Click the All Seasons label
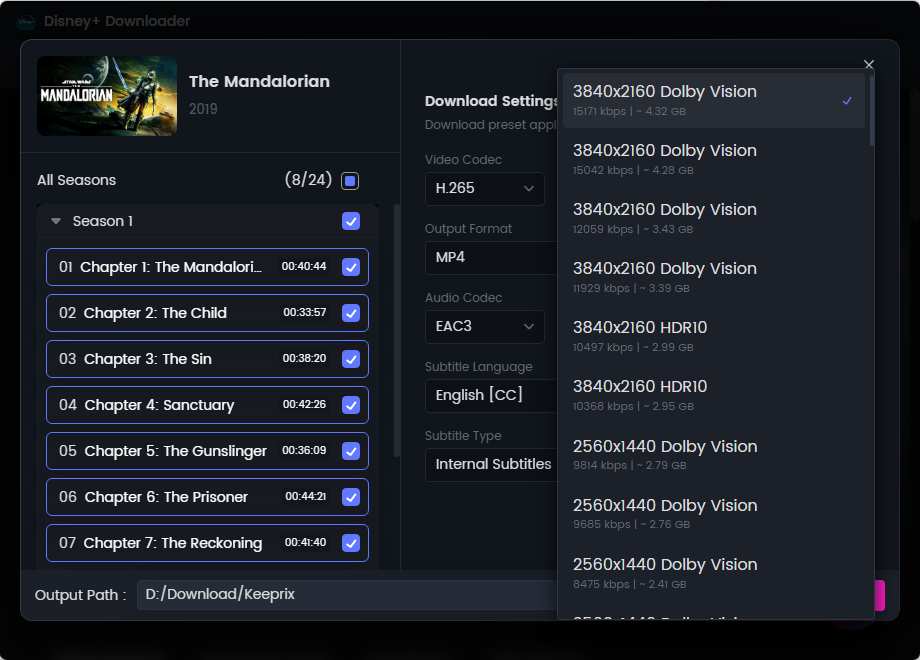 [77, 180]
